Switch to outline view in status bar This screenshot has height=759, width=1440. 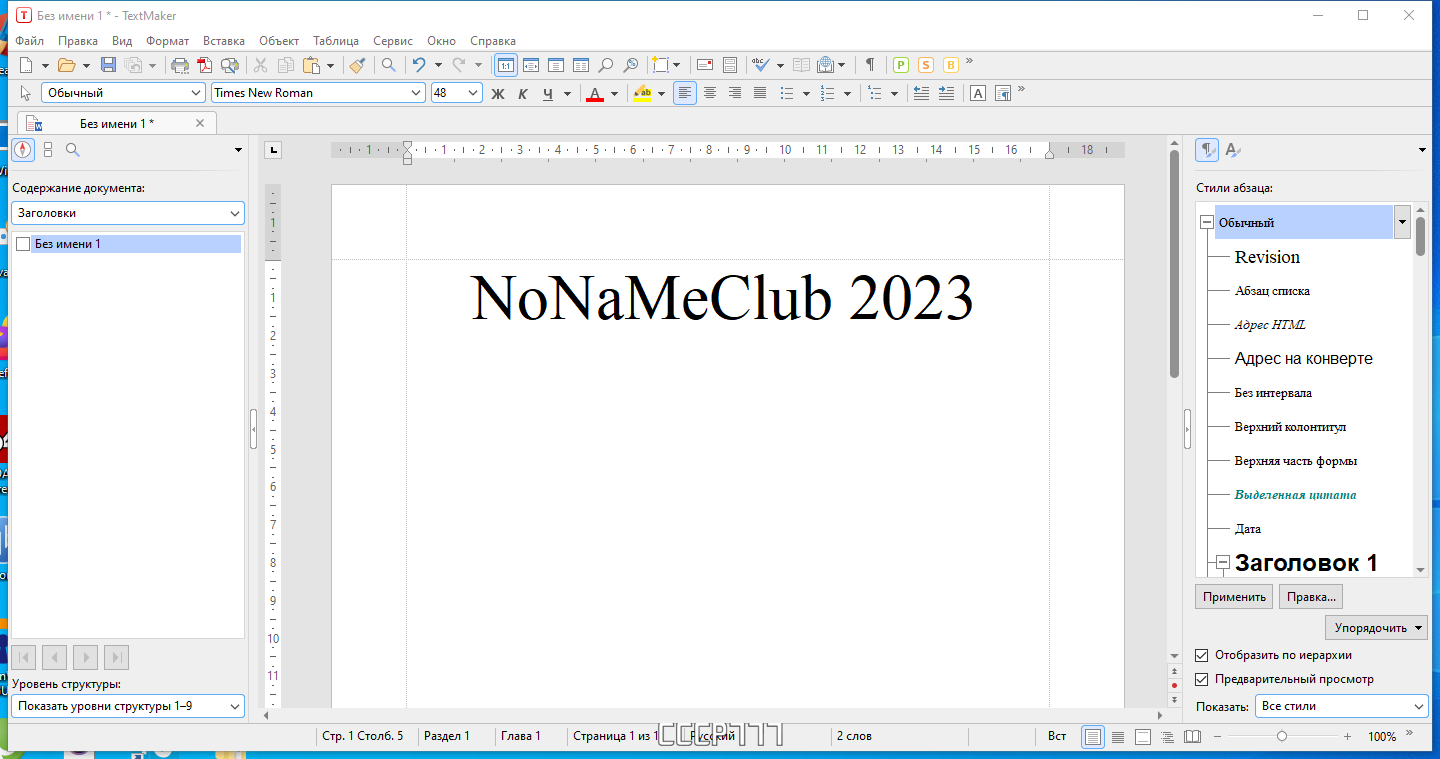(x=1167, y=737)
